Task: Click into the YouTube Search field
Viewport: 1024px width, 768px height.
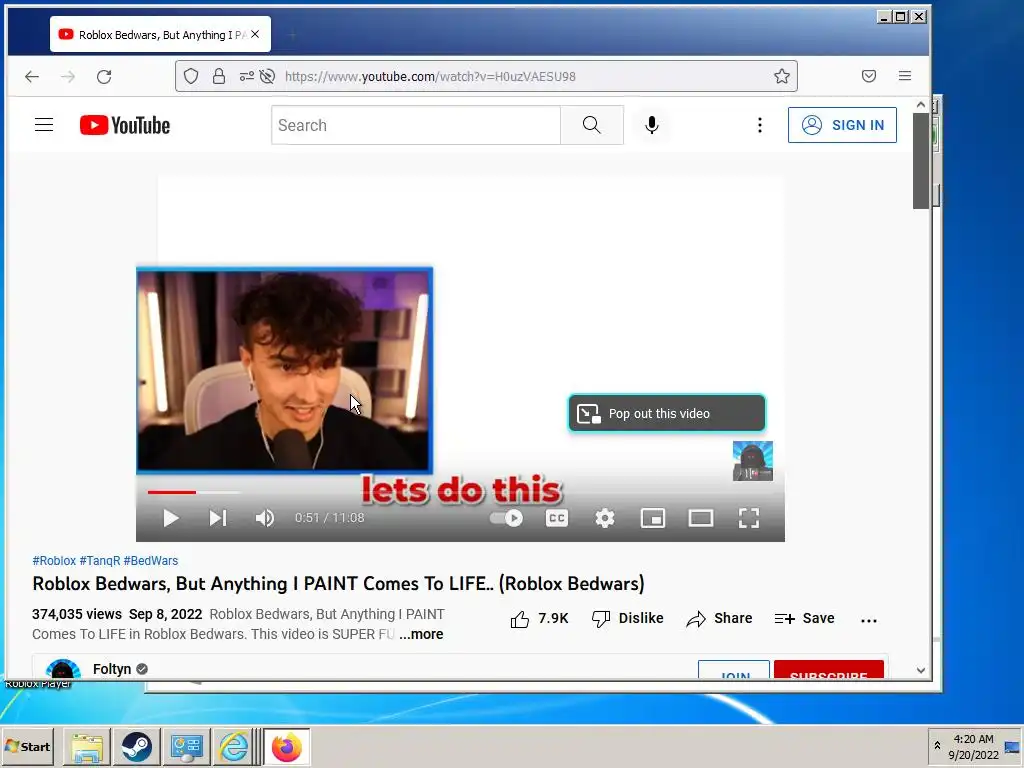Action: [x=416, y=125]
